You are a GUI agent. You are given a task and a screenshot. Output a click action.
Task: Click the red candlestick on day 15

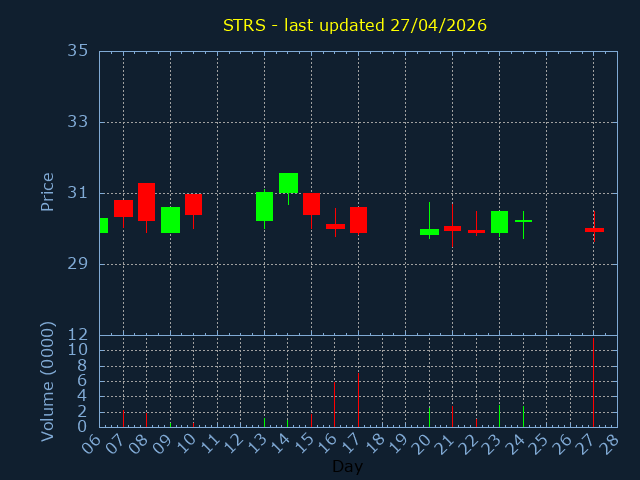[x=311, y=204]
